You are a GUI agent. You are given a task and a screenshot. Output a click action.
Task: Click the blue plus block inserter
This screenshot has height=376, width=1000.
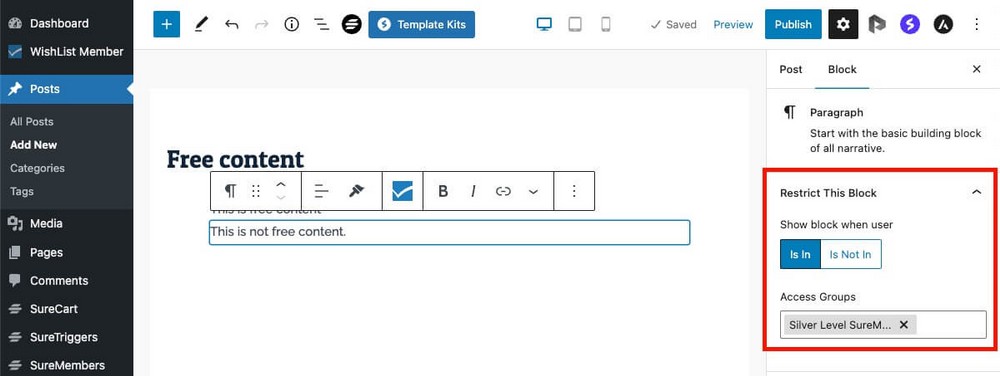[x=166, y=24]
